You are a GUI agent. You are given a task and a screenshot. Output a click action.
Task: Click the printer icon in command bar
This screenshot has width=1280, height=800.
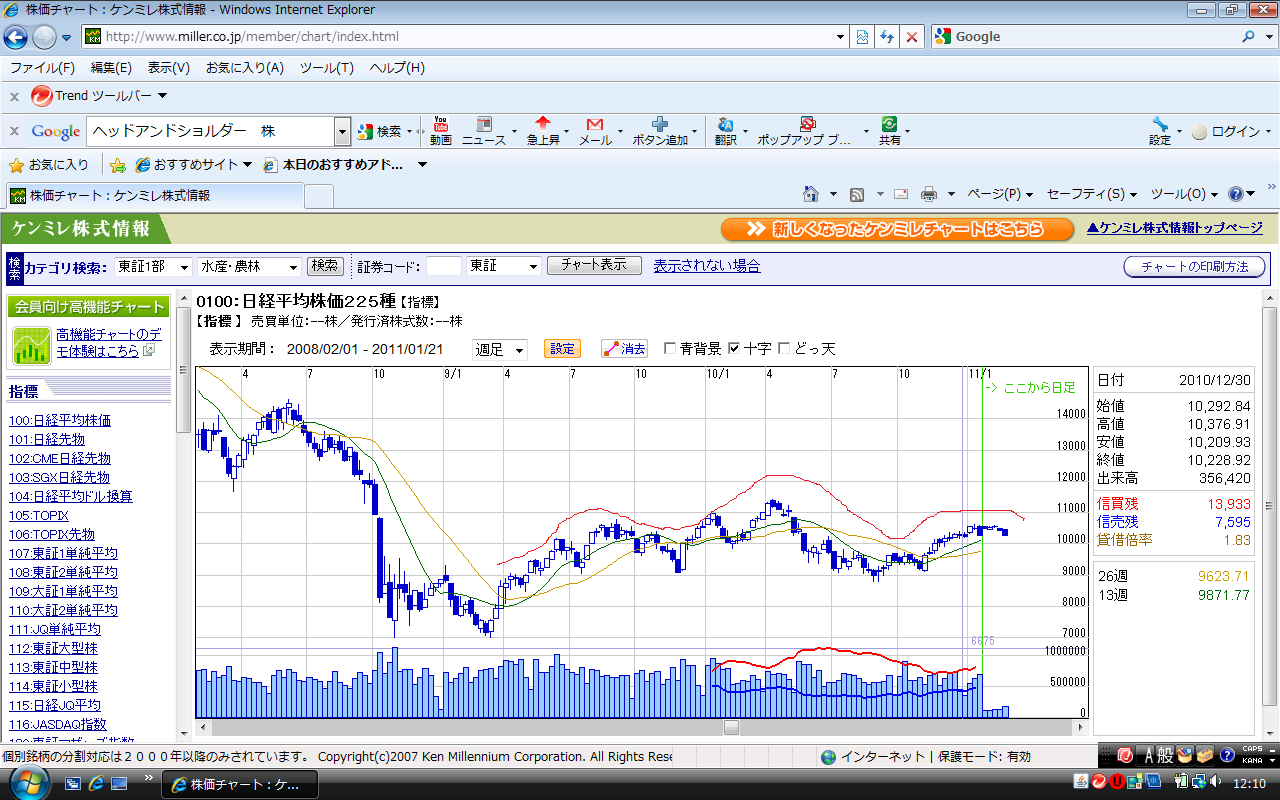[929, 194]
